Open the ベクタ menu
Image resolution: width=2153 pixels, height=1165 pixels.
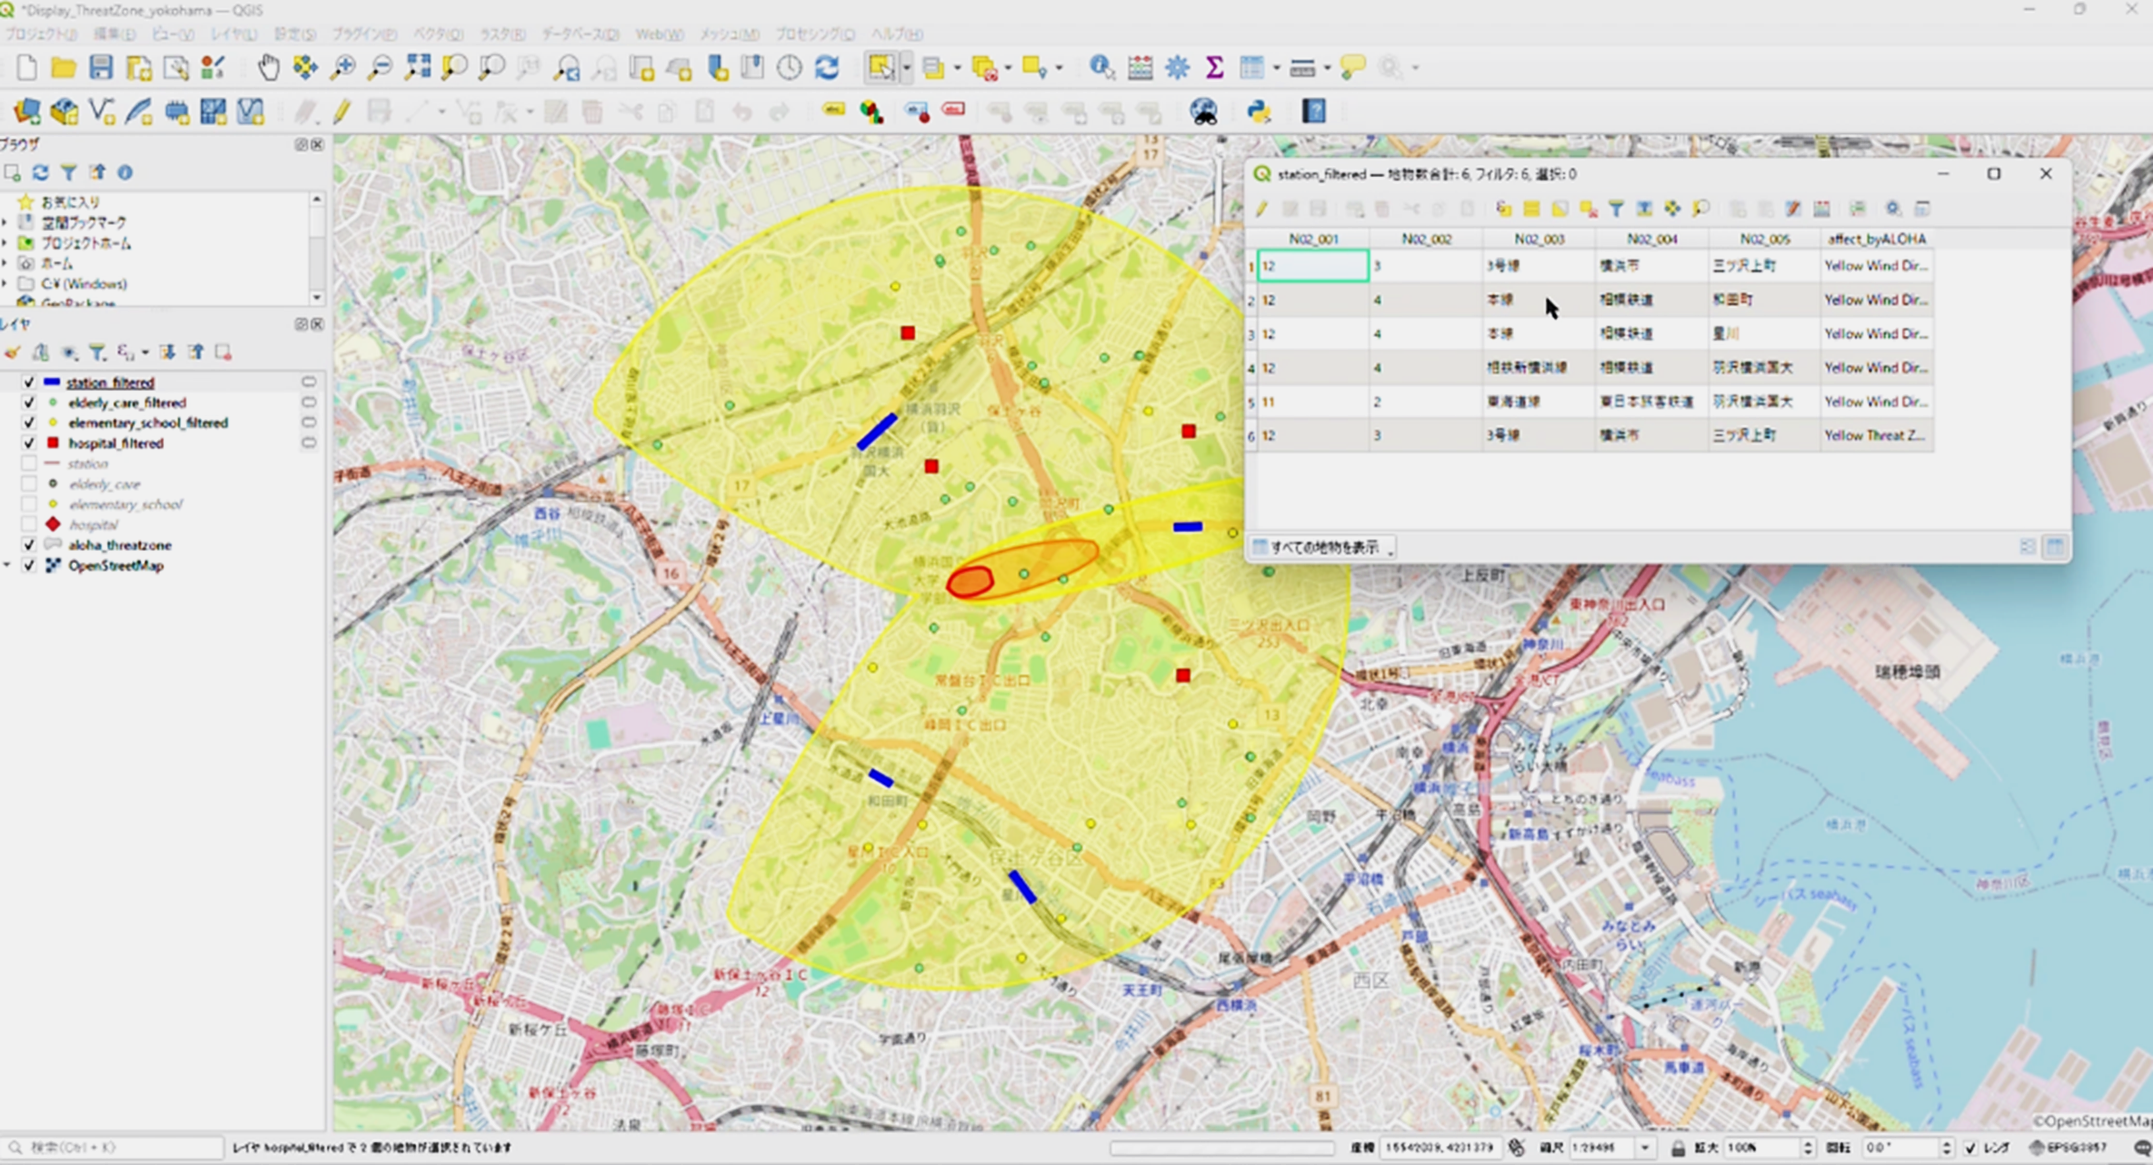[x=437, y=34]
